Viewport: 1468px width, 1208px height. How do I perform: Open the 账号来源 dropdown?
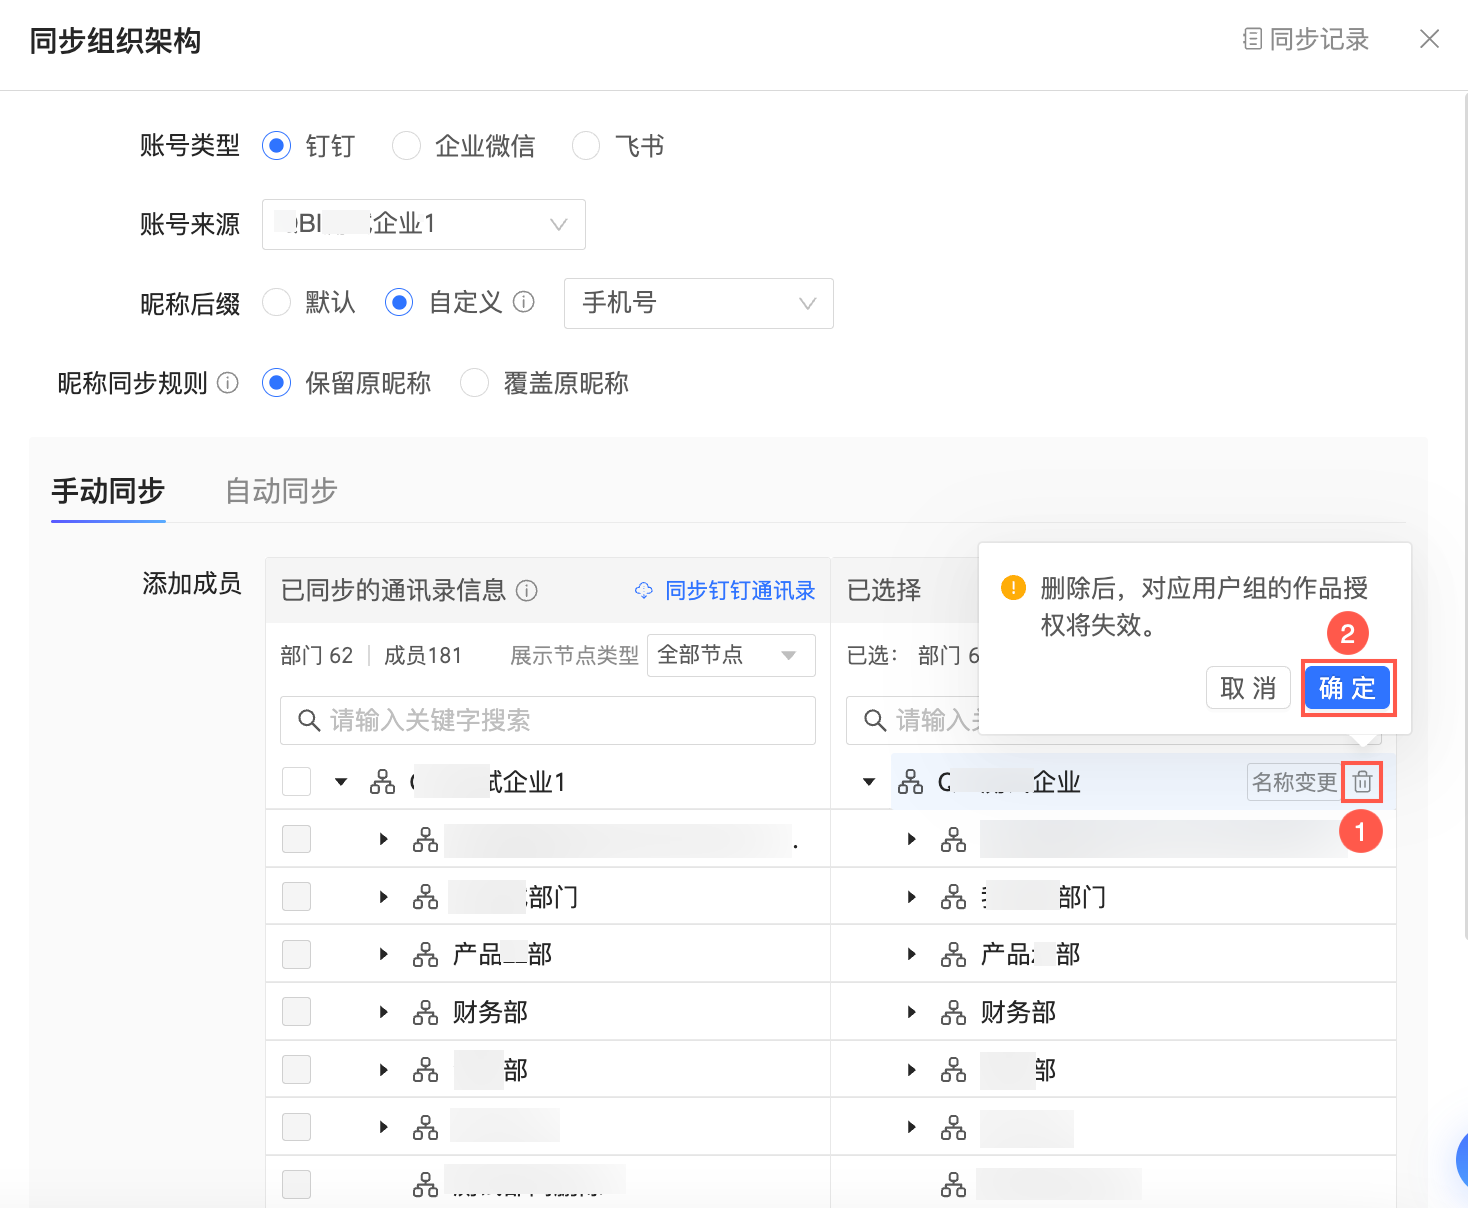tap(424, 224)
